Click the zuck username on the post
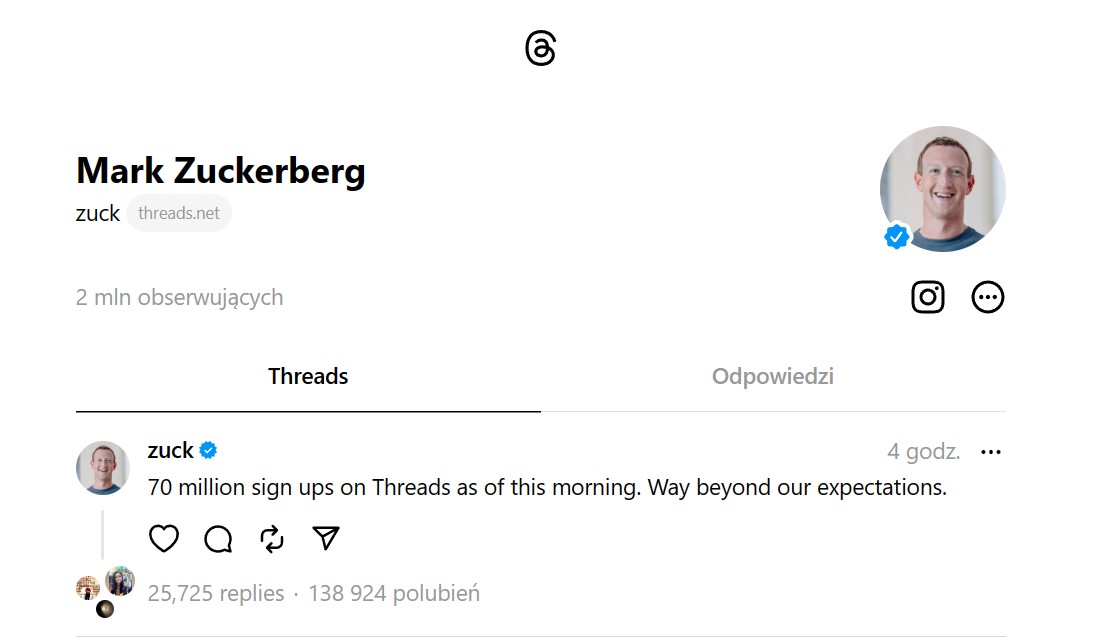The width and height of the screenshot is (1108, 637). (x=170, y=450)
